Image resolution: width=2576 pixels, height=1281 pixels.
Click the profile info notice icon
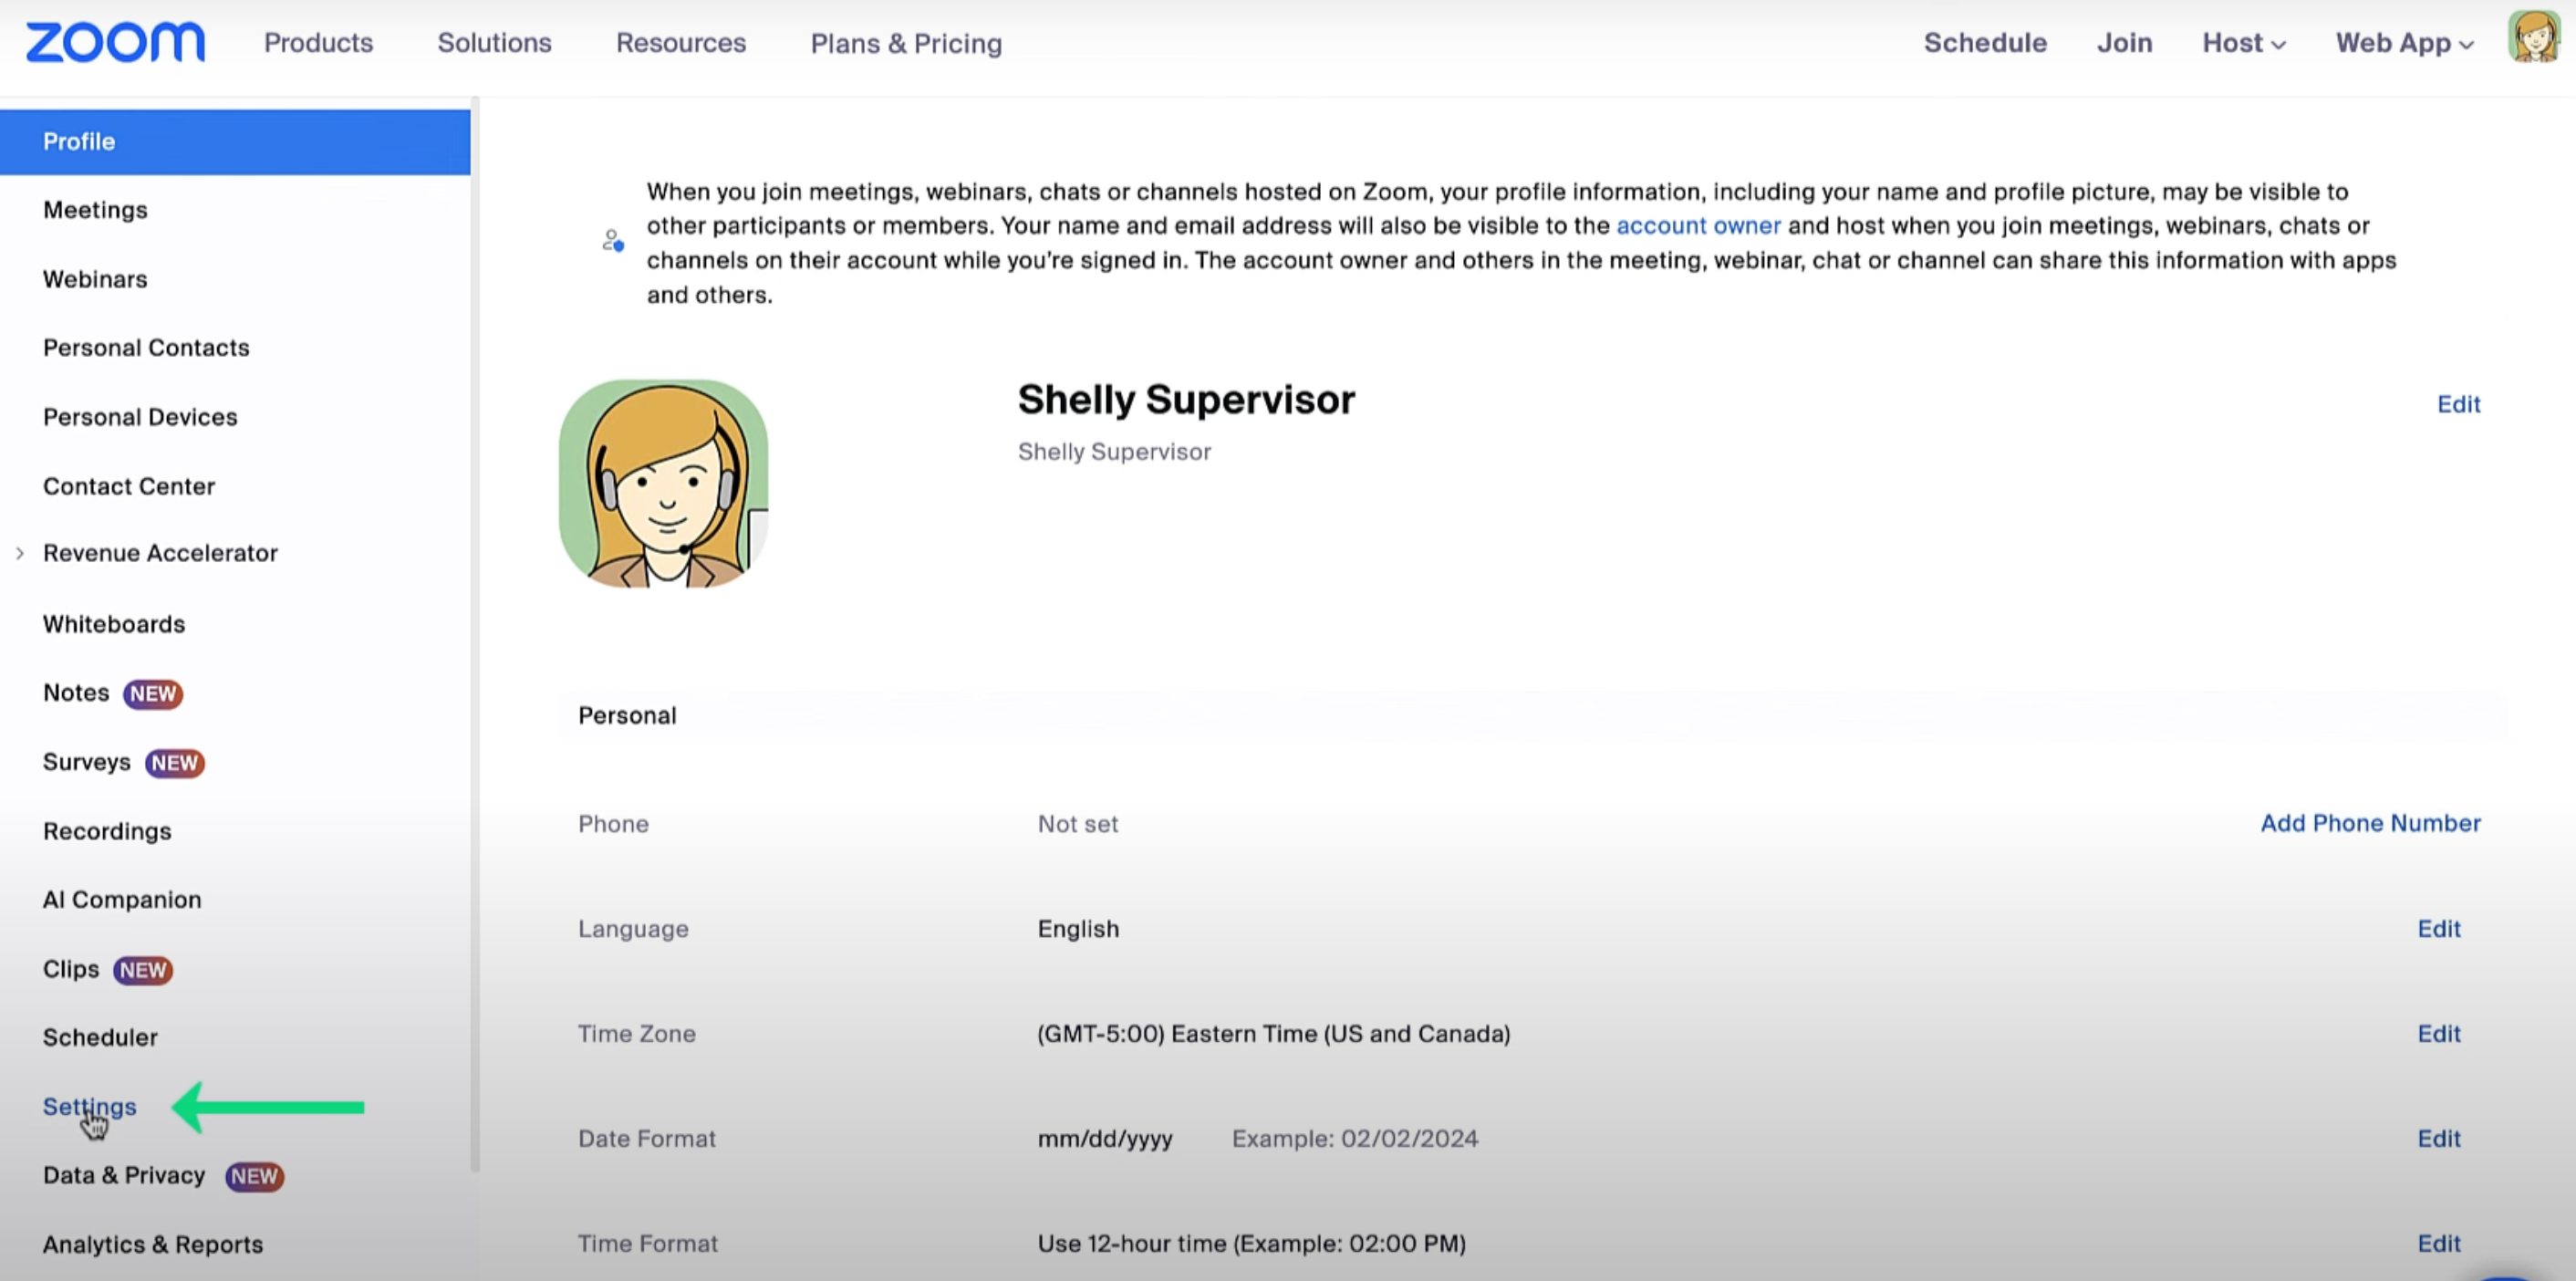pos(613,241)
